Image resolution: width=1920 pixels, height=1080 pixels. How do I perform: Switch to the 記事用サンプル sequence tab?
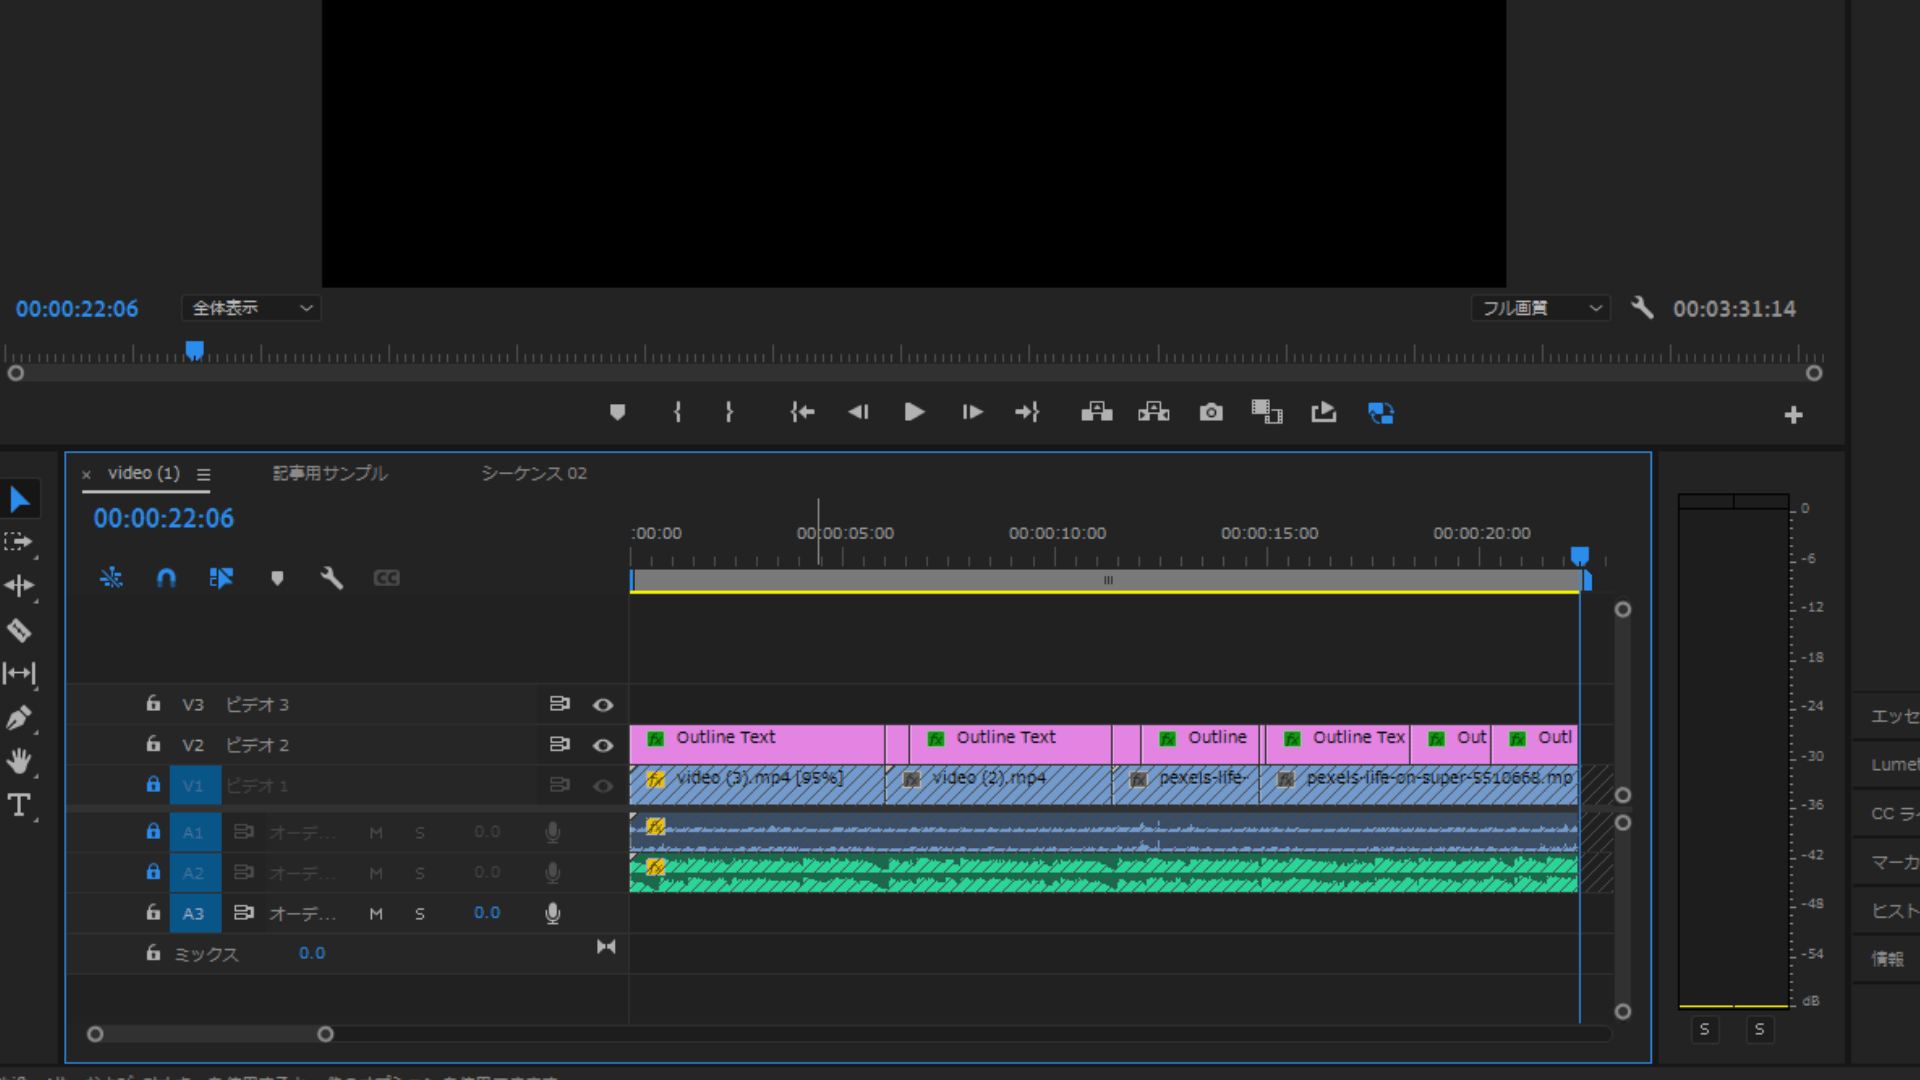pyautogui.click(x=330, y=473)
